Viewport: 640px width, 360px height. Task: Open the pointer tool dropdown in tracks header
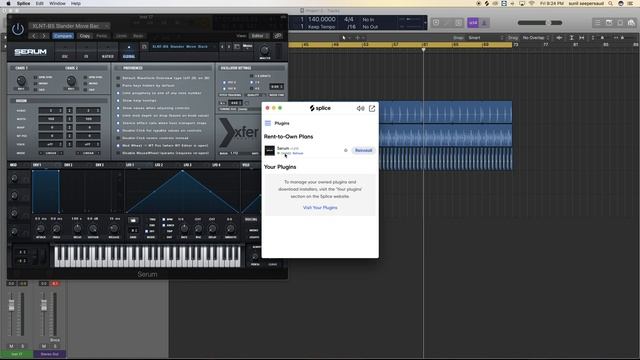(345, 38)
